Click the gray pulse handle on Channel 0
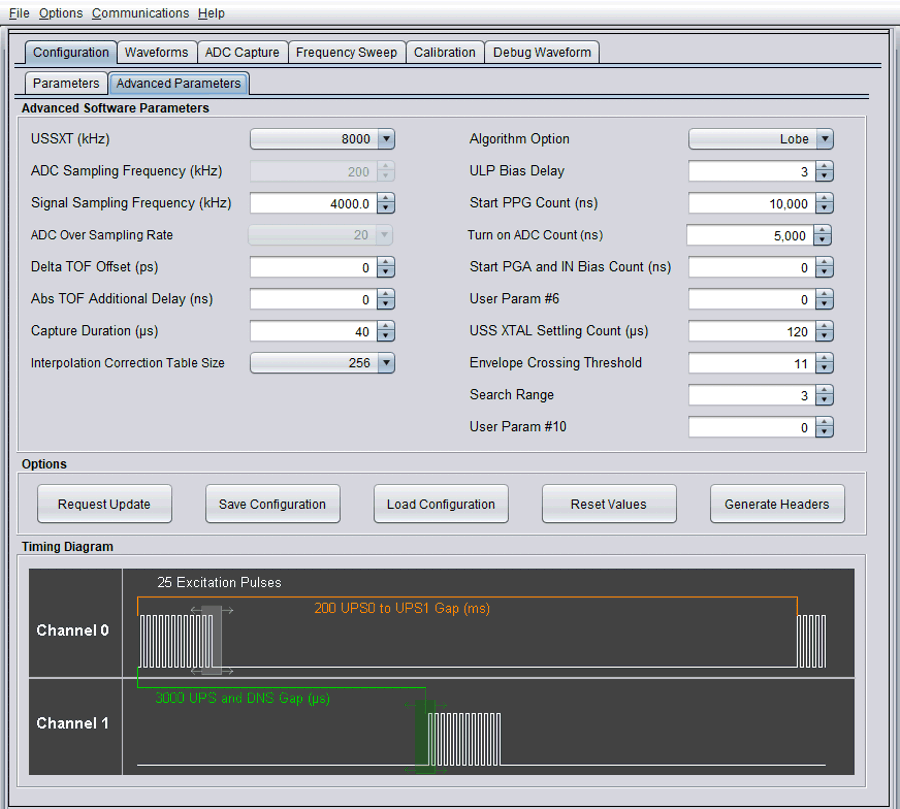The height and width of the screenshot is (809, 900). (x=210, y=640)
